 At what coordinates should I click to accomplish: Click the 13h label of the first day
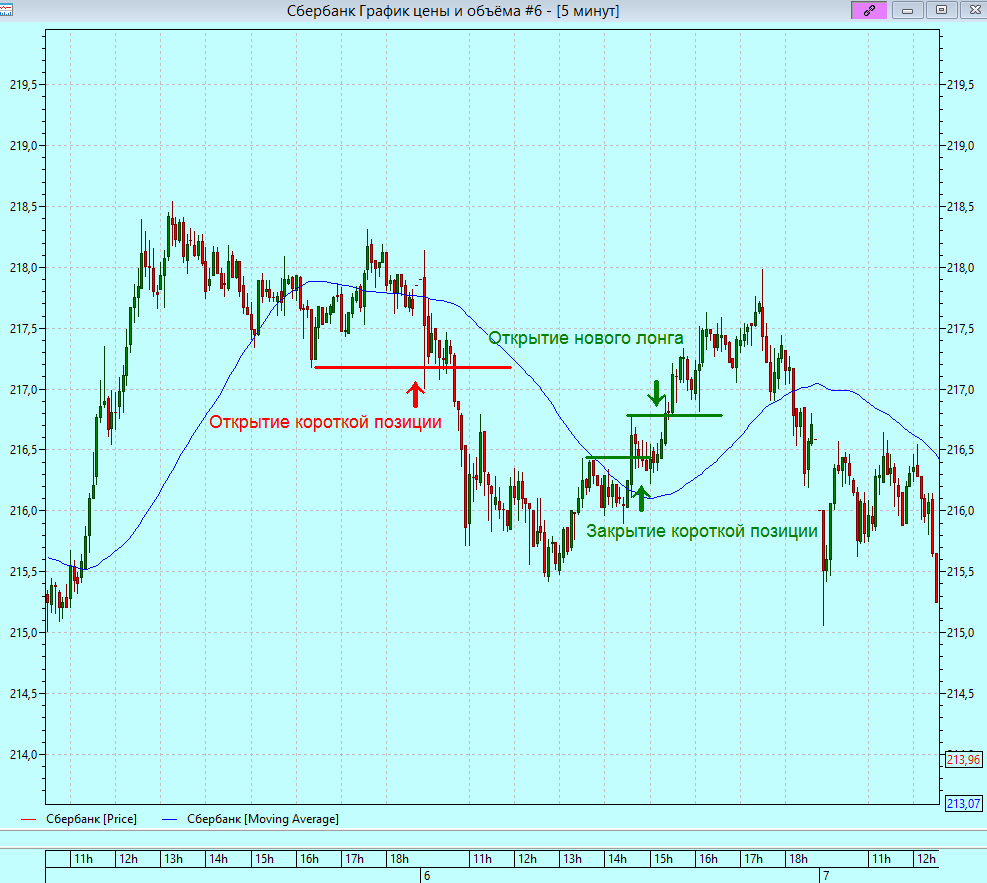[173, 859]
